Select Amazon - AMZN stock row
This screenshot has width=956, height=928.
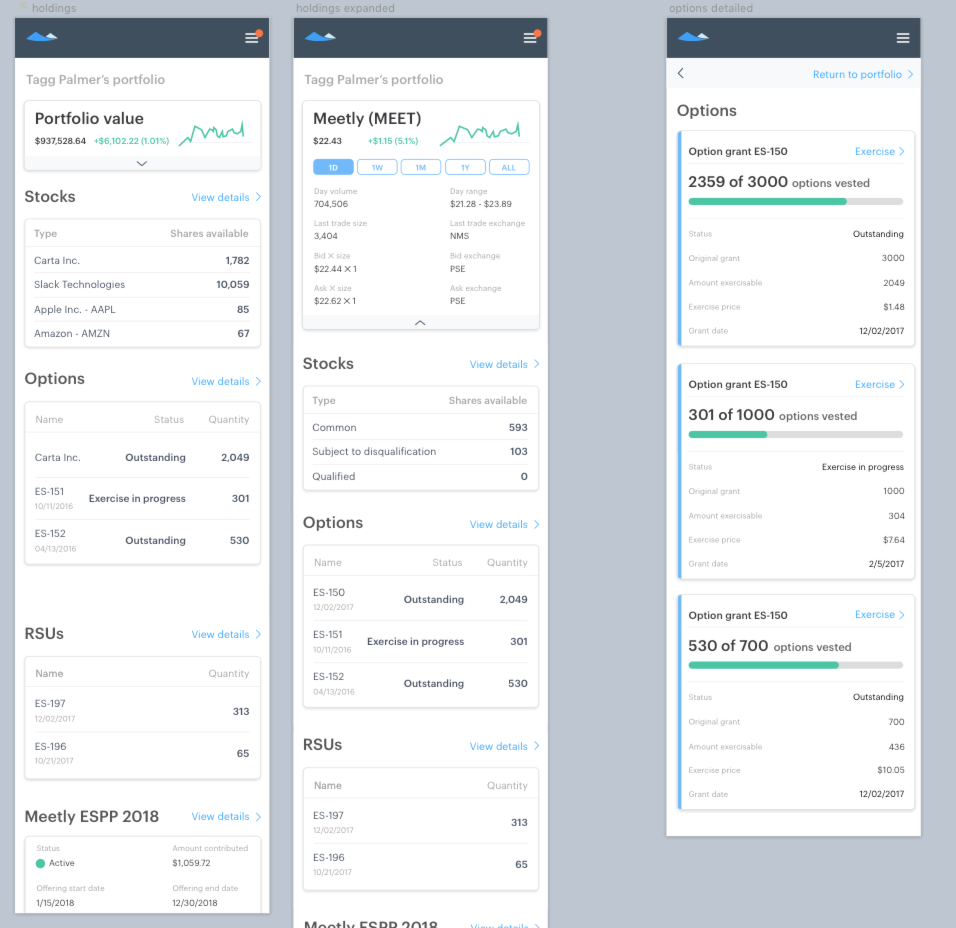pyautogui.click(x=142, y=334)
